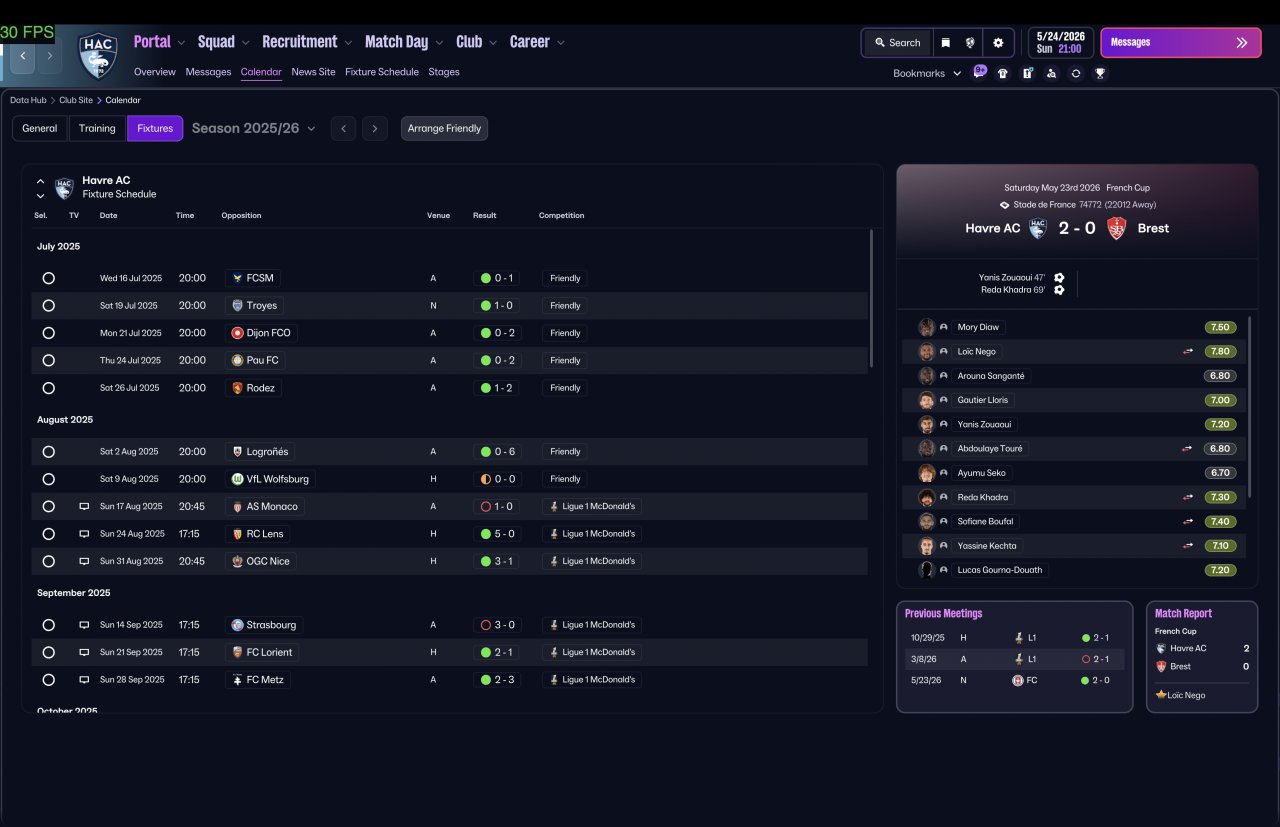Open the Stages sub-tab
The image size is (1280, 827).
[x=444, y=72]
